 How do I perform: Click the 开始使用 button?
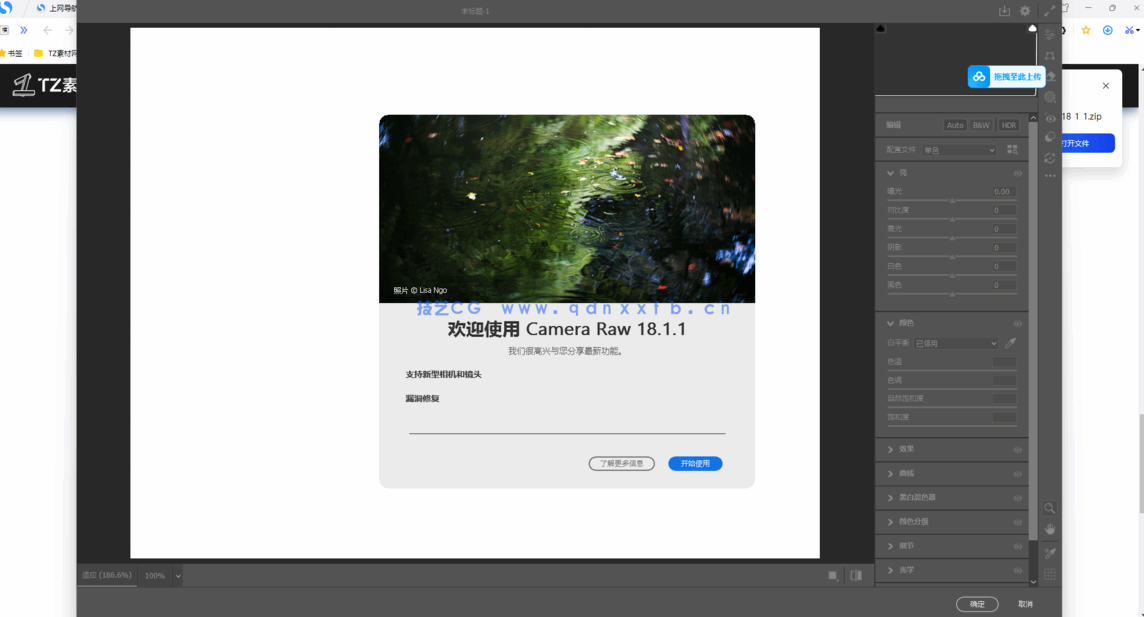pos(695,463)
